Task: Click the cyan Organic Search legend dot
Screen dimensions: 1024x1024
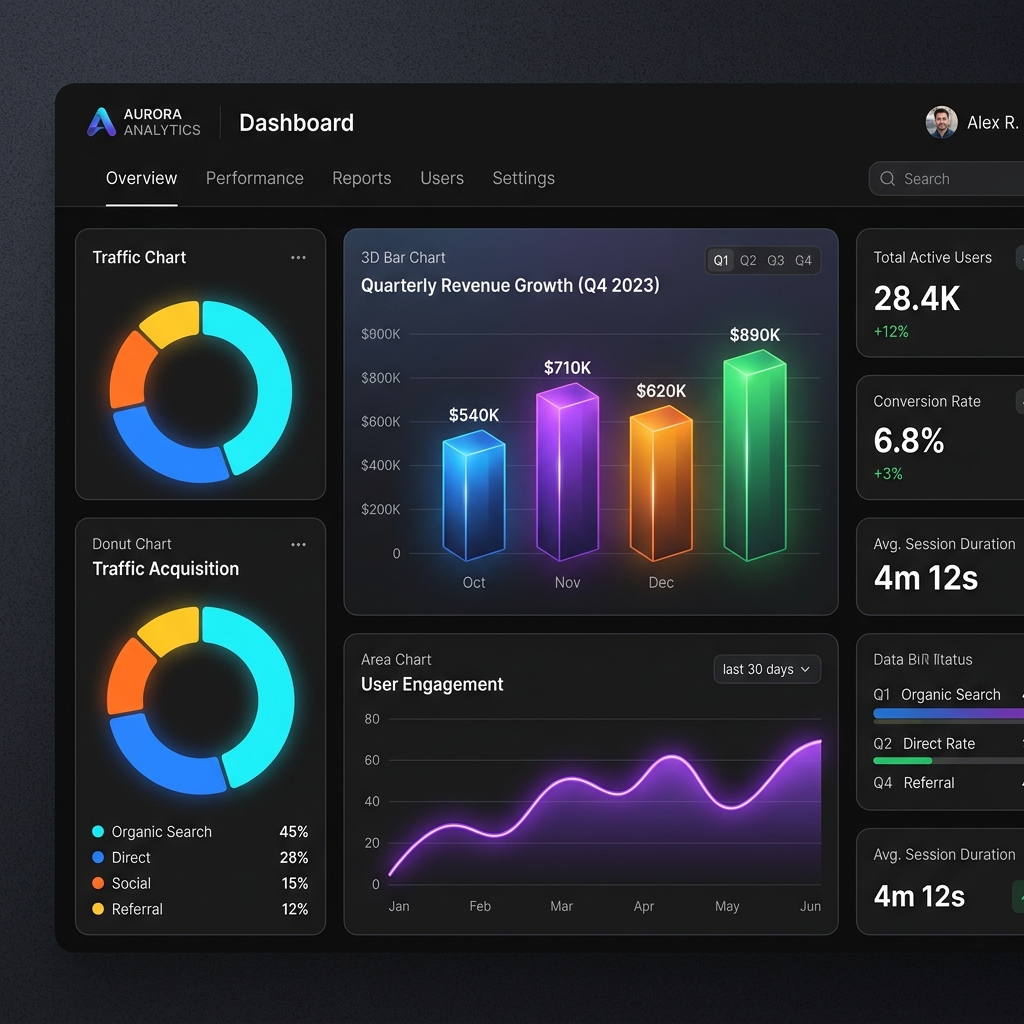Action: 98,831
